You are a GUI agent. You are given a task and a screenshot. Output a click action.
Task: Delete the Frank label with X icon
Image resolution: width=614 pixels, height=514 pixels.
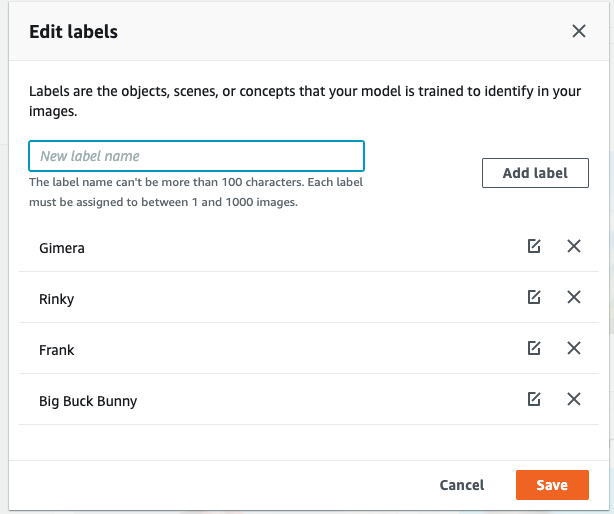(x=574, y=348)
